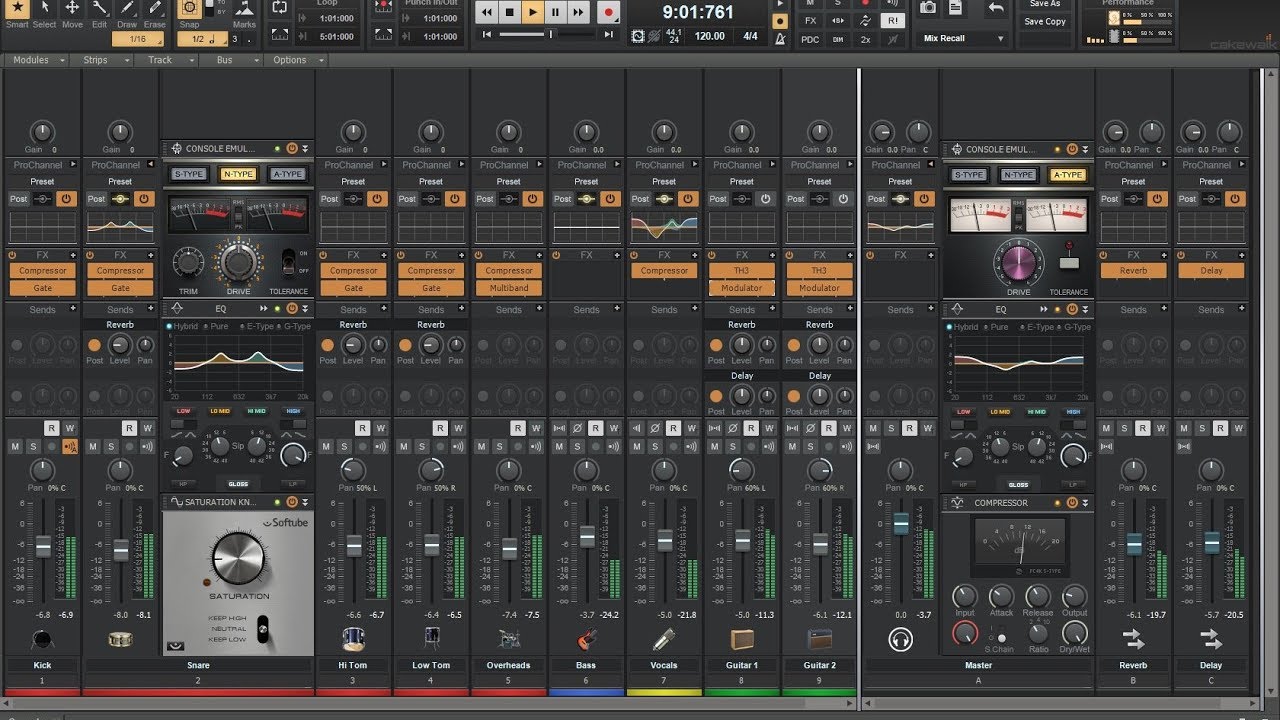Viewport: 1280px width, 720px height.
Task: Collapse the Master EQ module
Action: click(x=1085, y=309)
